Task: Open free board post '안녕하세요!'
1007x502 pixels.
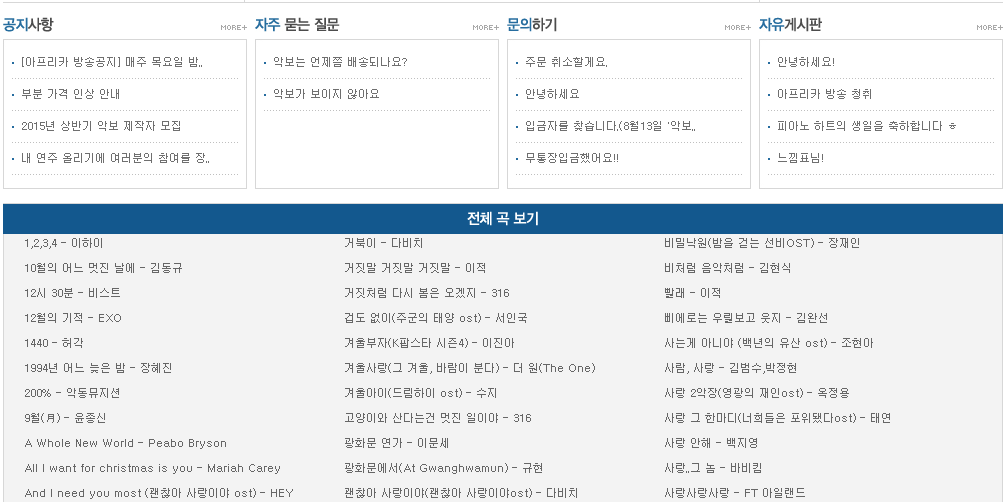Action: click(806, 62)
